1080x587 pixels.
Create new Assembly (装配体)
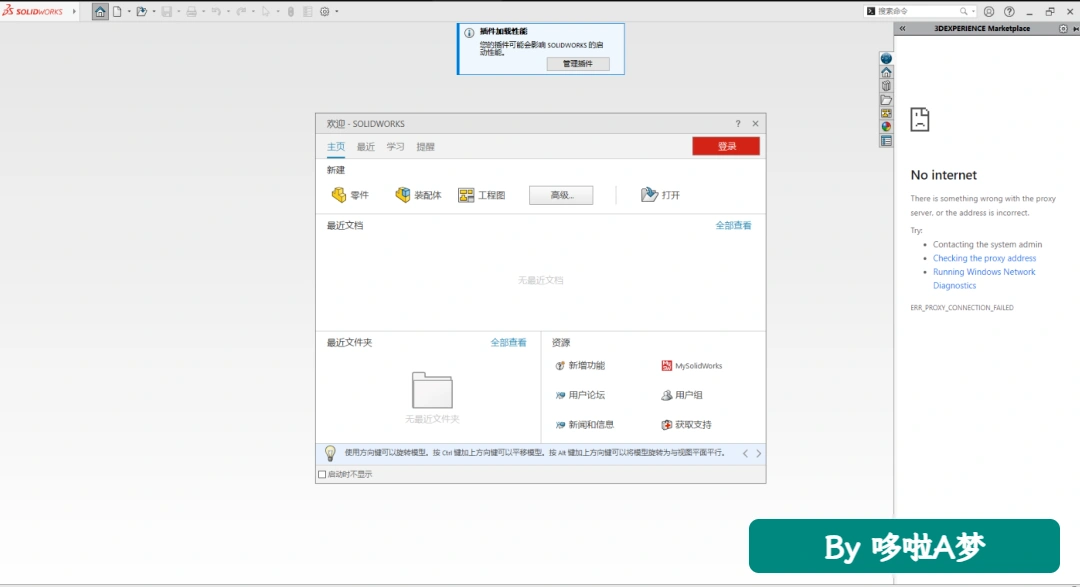pyautogui.click(x=418, y=195)
